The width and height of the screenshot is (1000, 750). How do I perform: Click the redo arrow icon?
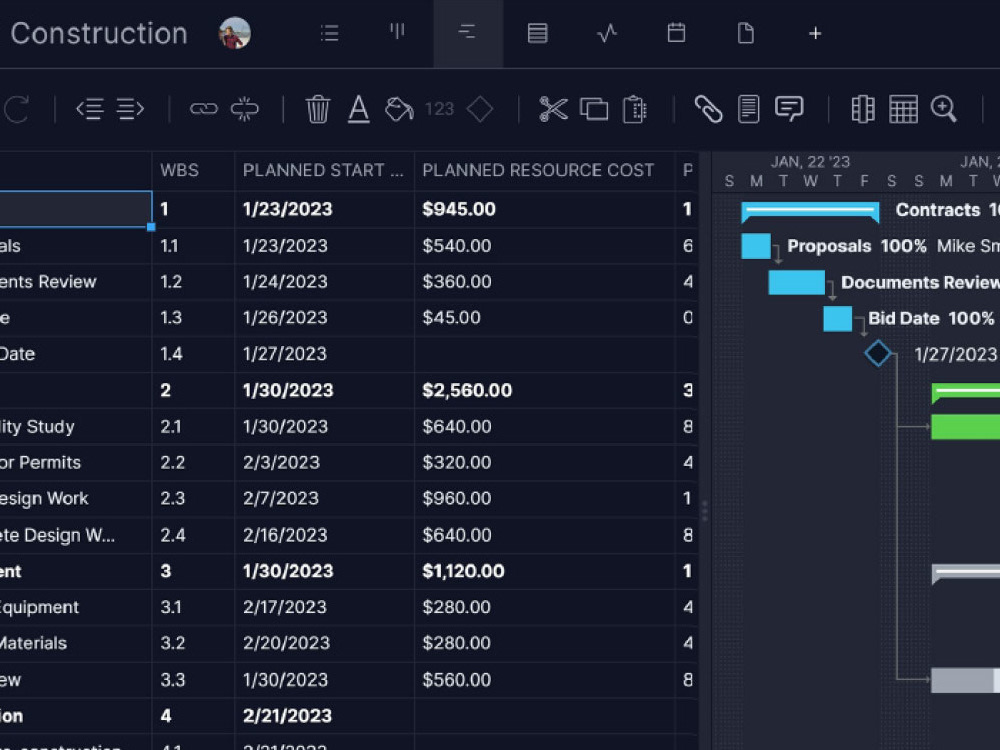(x=17, y=109)
